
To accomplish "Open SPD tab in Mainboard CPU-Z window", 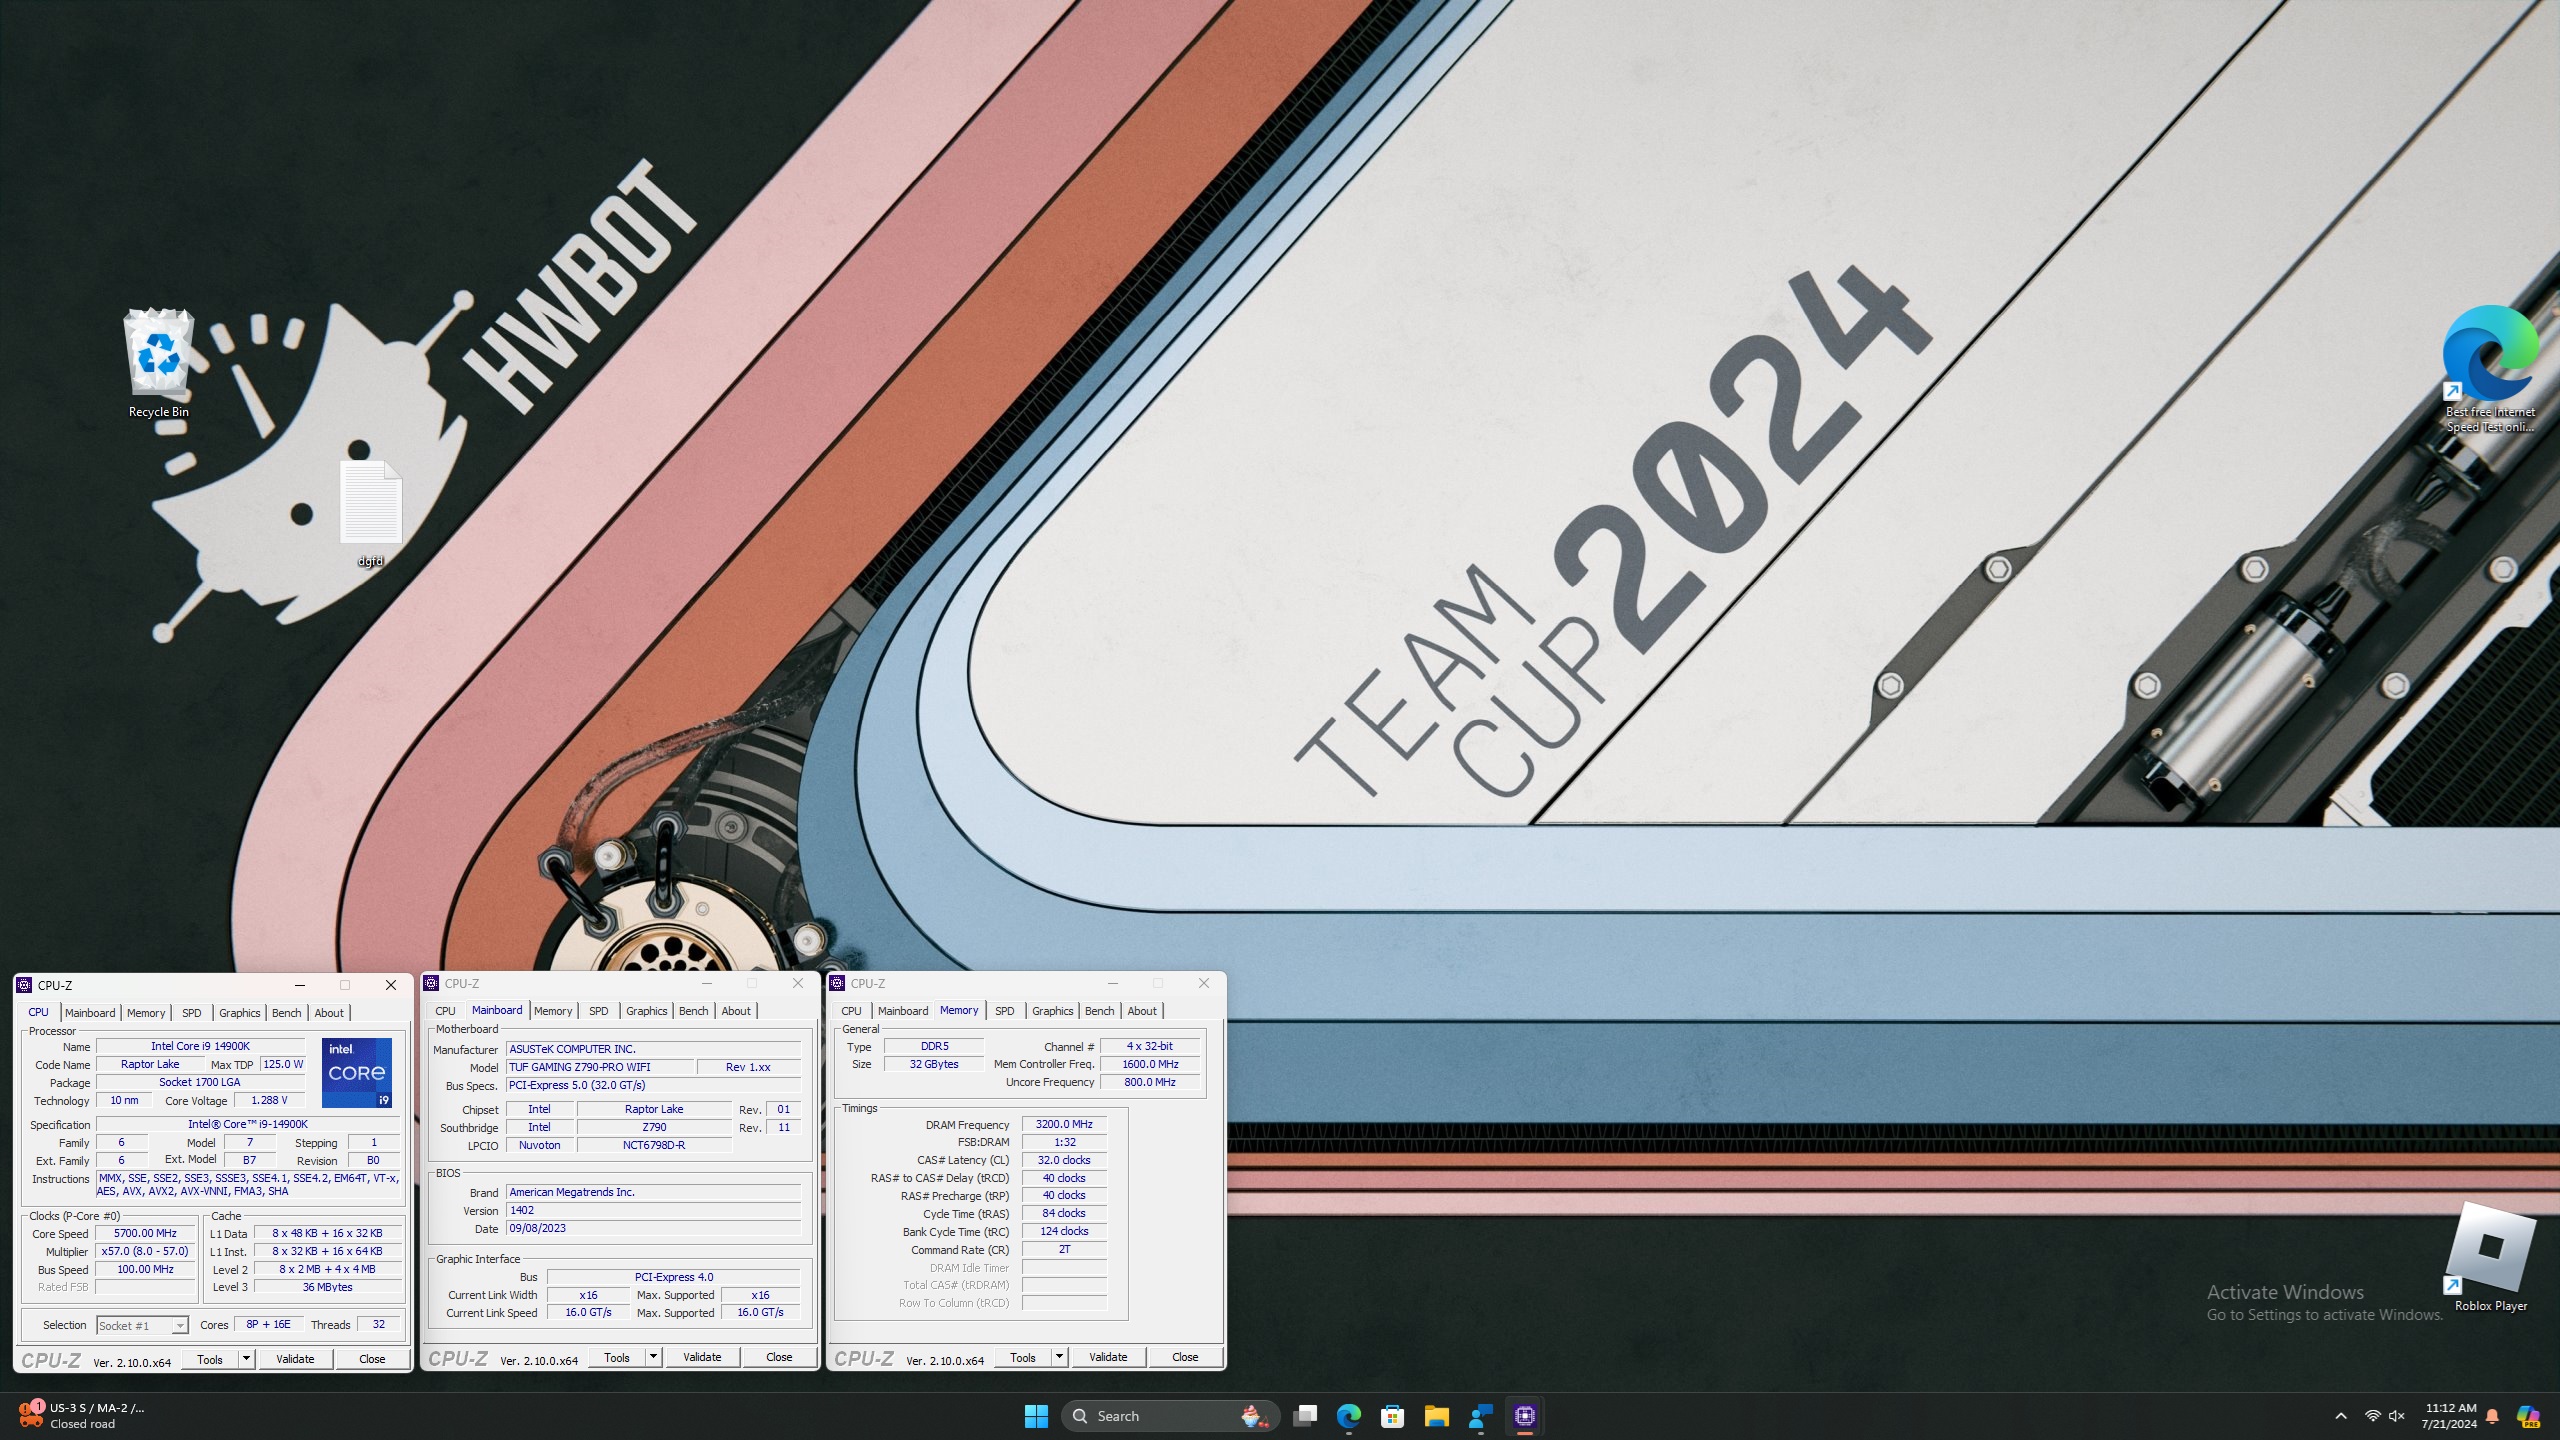I will 599,1011.
